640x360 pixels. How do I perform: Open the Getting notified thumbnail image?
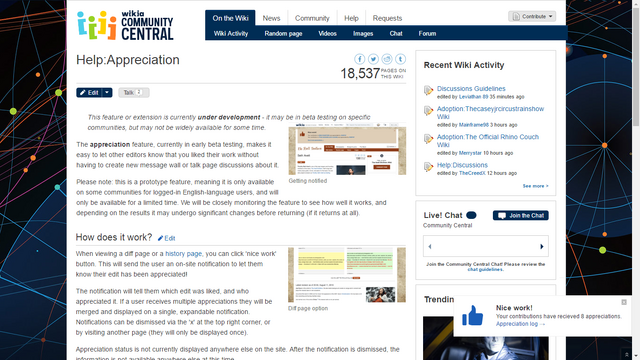(347, 149)
